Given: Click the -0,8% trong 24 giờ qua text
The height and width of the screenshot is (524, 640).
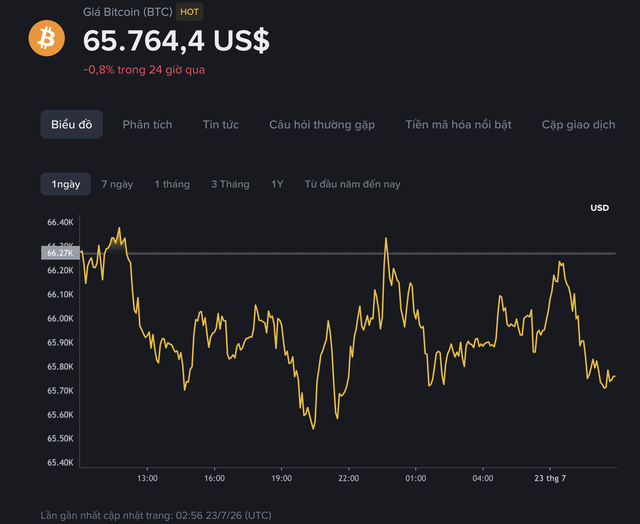Looking at the screenshot, I should click(144, 70).
